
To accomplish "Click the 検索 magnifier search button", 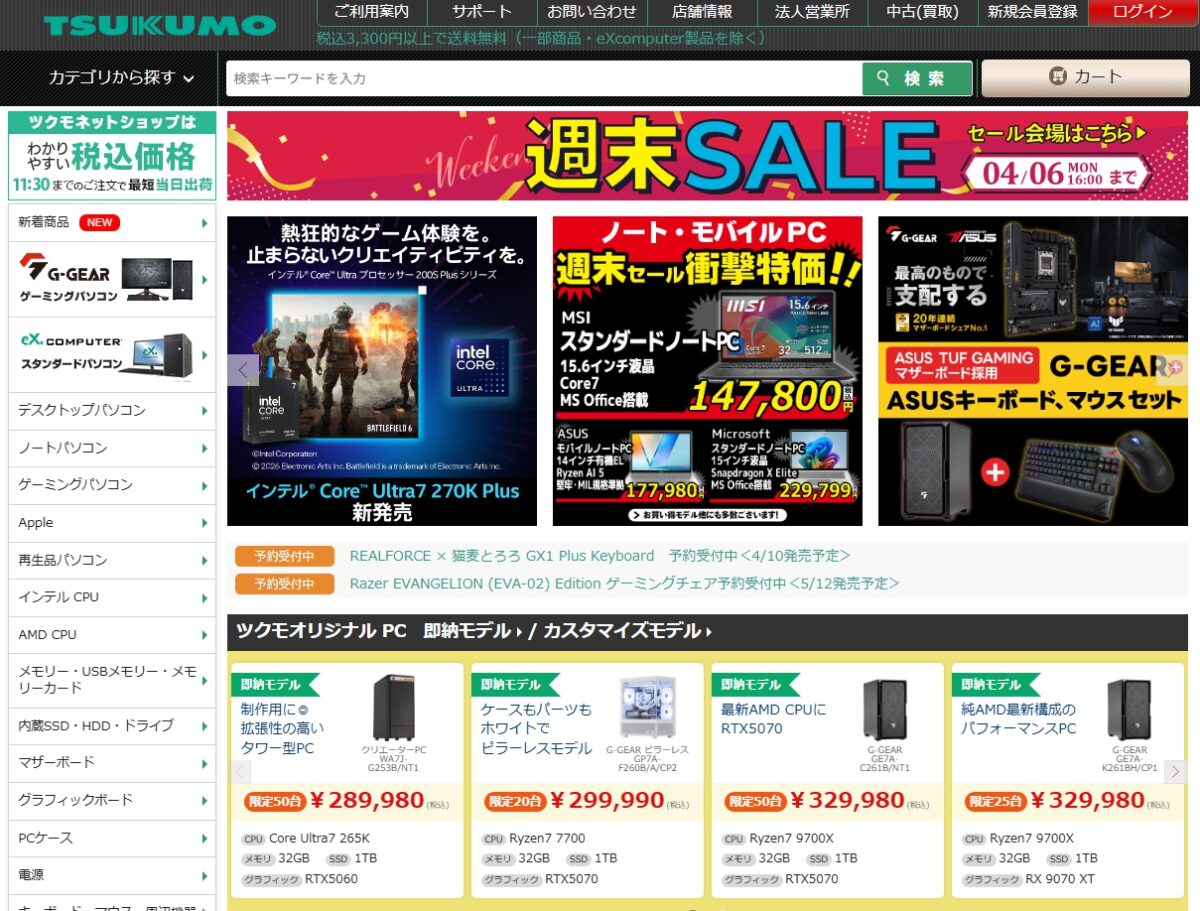I will tap(916, 78).
